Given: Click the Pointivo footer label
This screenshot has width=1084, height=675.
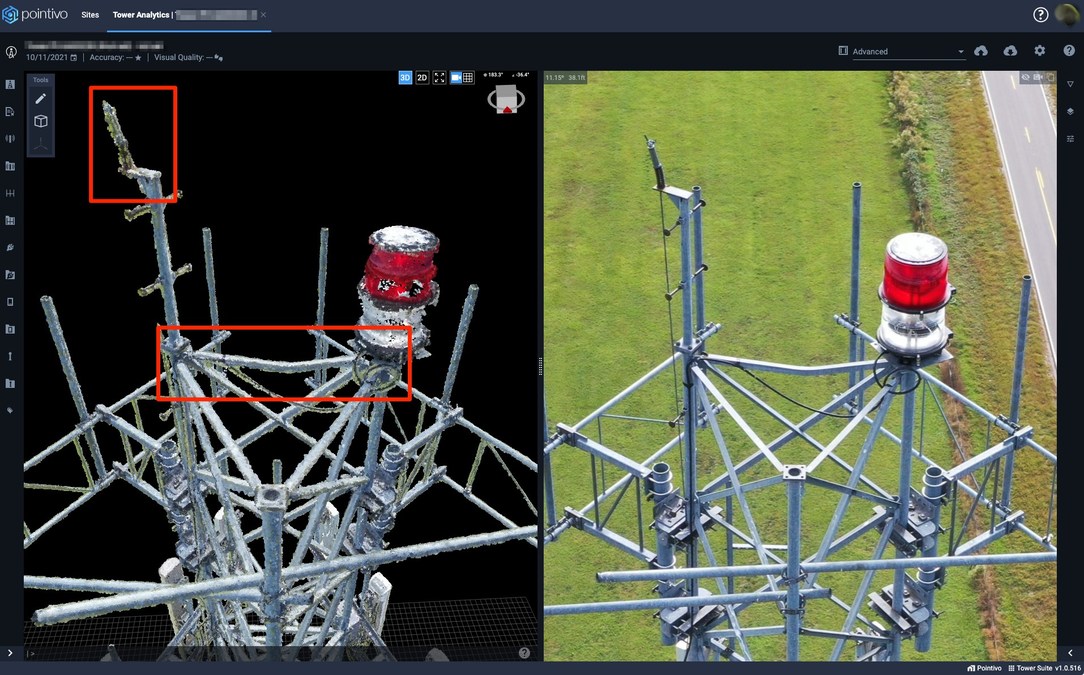Looking at the screenshot, I should (x=984, y=668).
